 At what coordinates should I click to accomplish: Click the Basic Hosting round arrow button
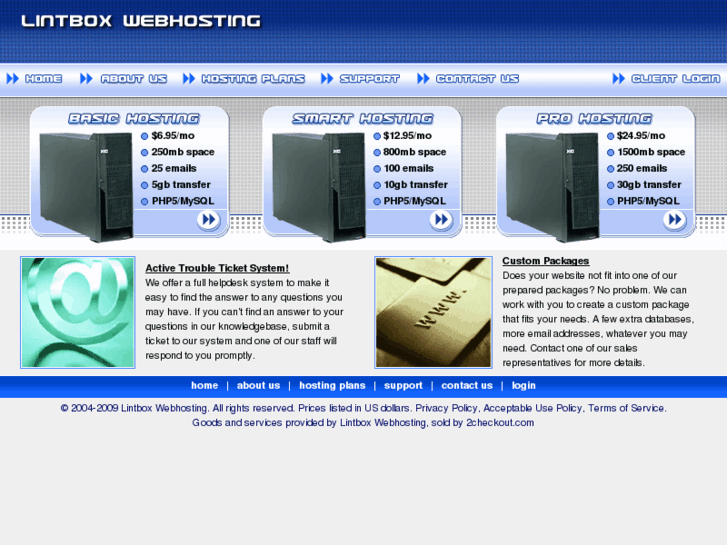tap(209, 220)
